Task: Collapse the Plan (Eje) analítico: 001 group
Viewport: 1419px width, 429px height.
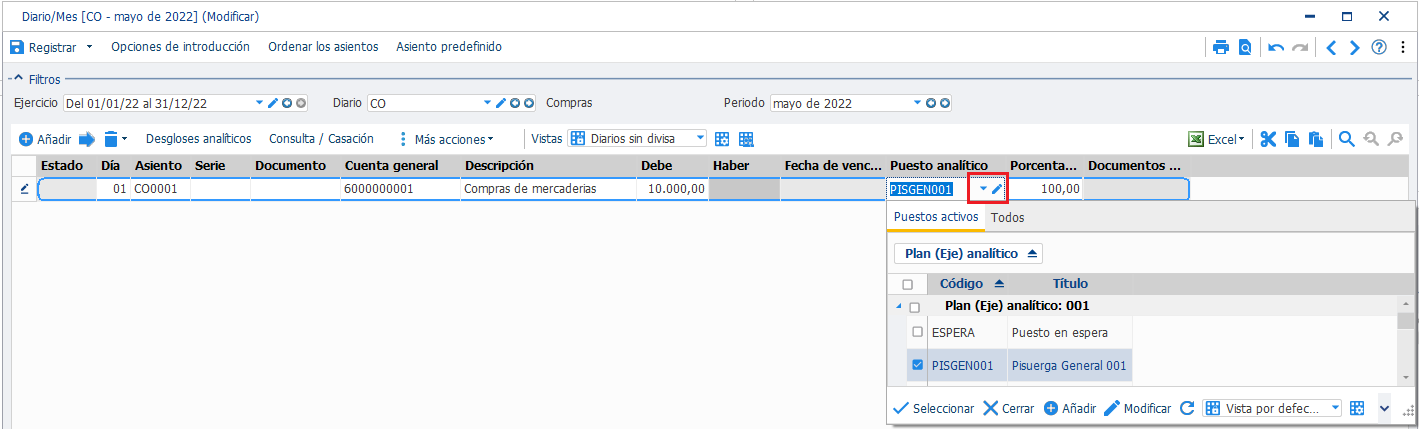Action: pyautogui.click(x=897, y=306)
